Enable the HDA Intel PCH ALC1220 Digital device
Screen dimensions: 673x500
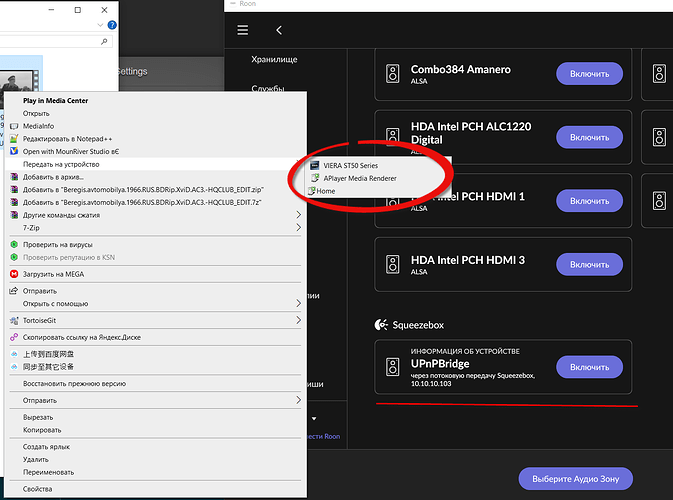[x=589, y=137]
